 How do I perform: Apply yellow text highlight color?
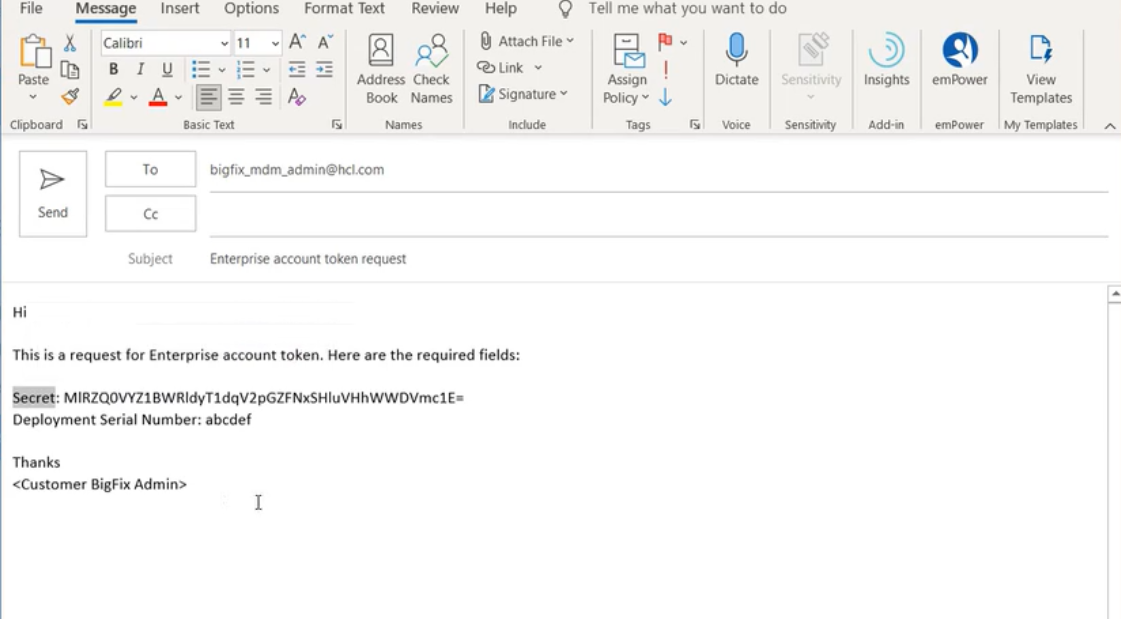tap(114, 96)
